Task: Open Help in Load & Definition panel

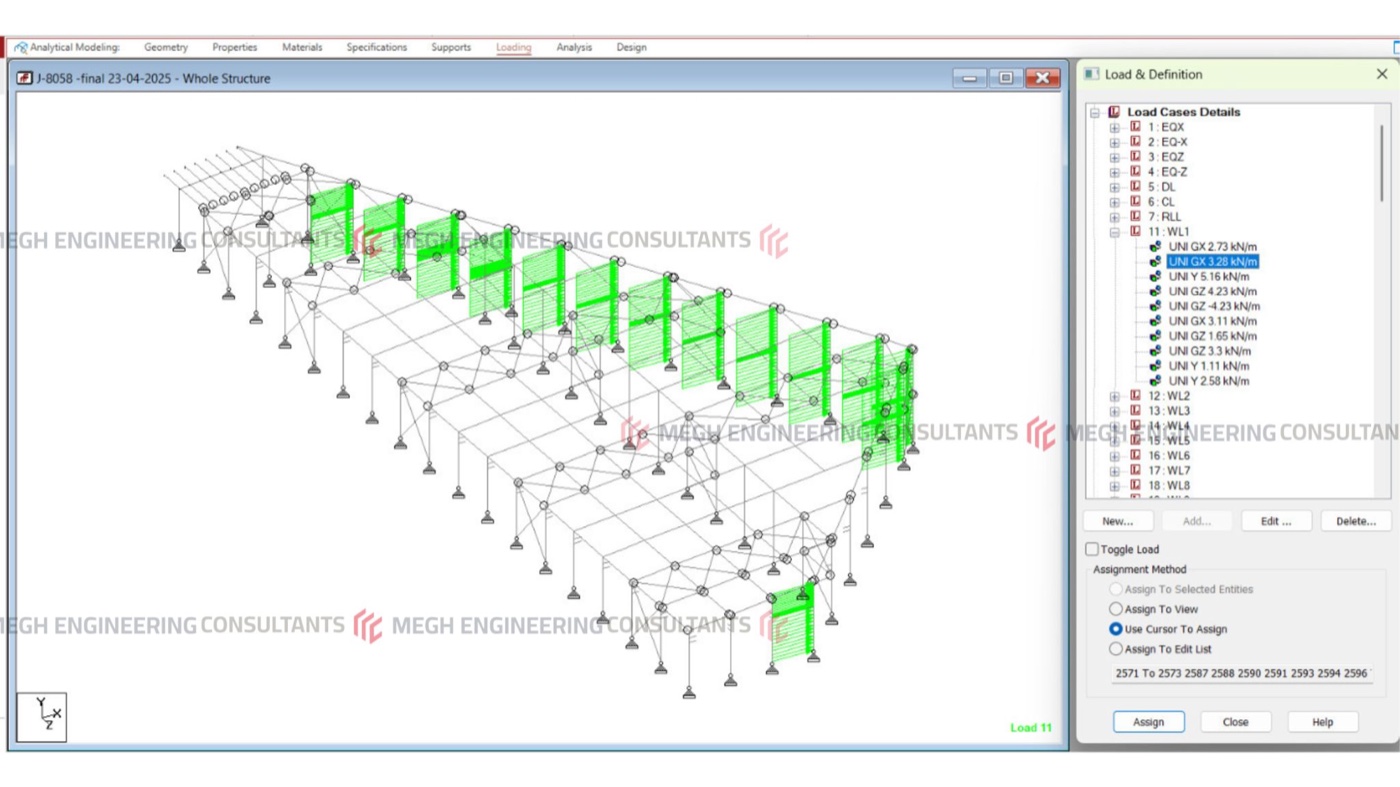Action: (x=1323, y=722)
